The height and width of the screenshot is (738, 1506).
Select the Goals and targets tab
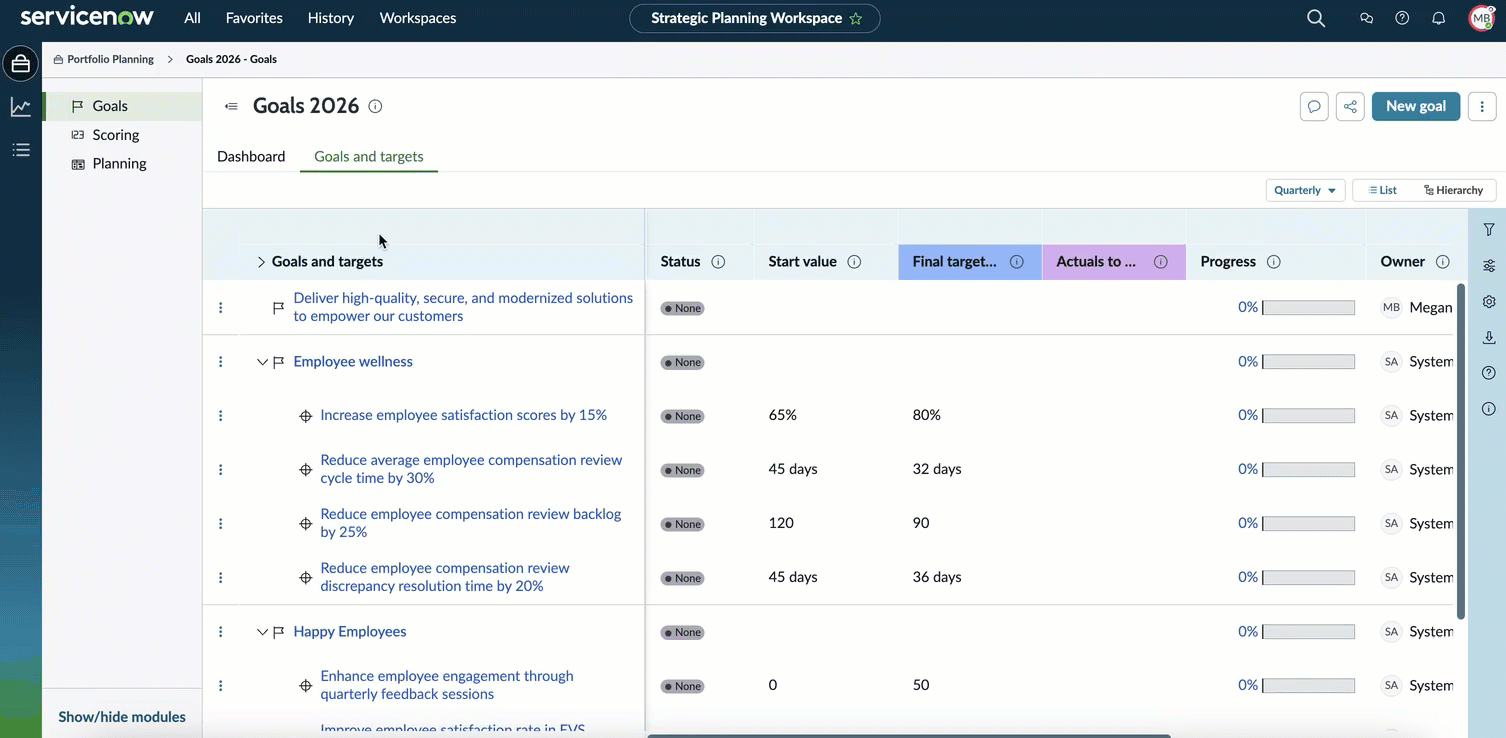(x=369, y=156)
